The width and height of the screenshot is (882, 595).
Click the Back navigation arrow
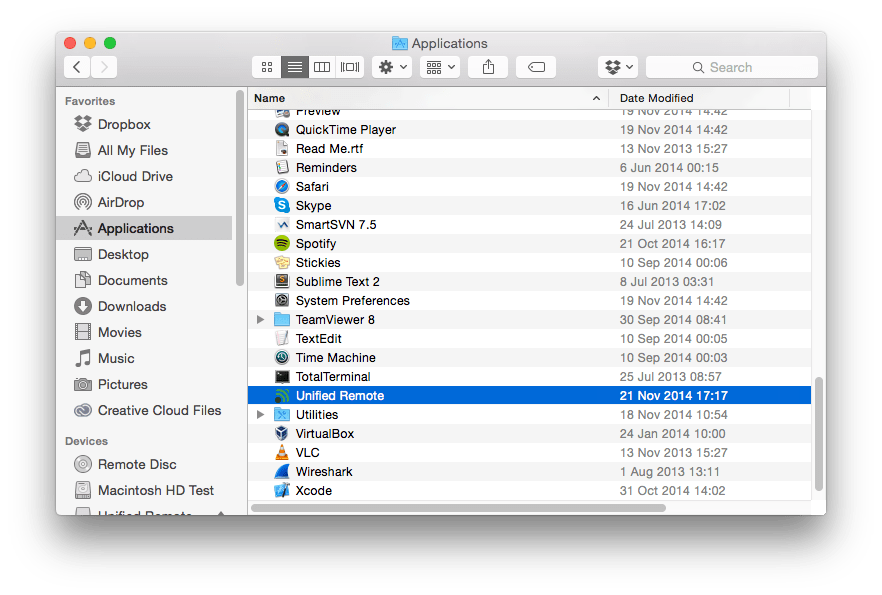(x=76, y=67)
